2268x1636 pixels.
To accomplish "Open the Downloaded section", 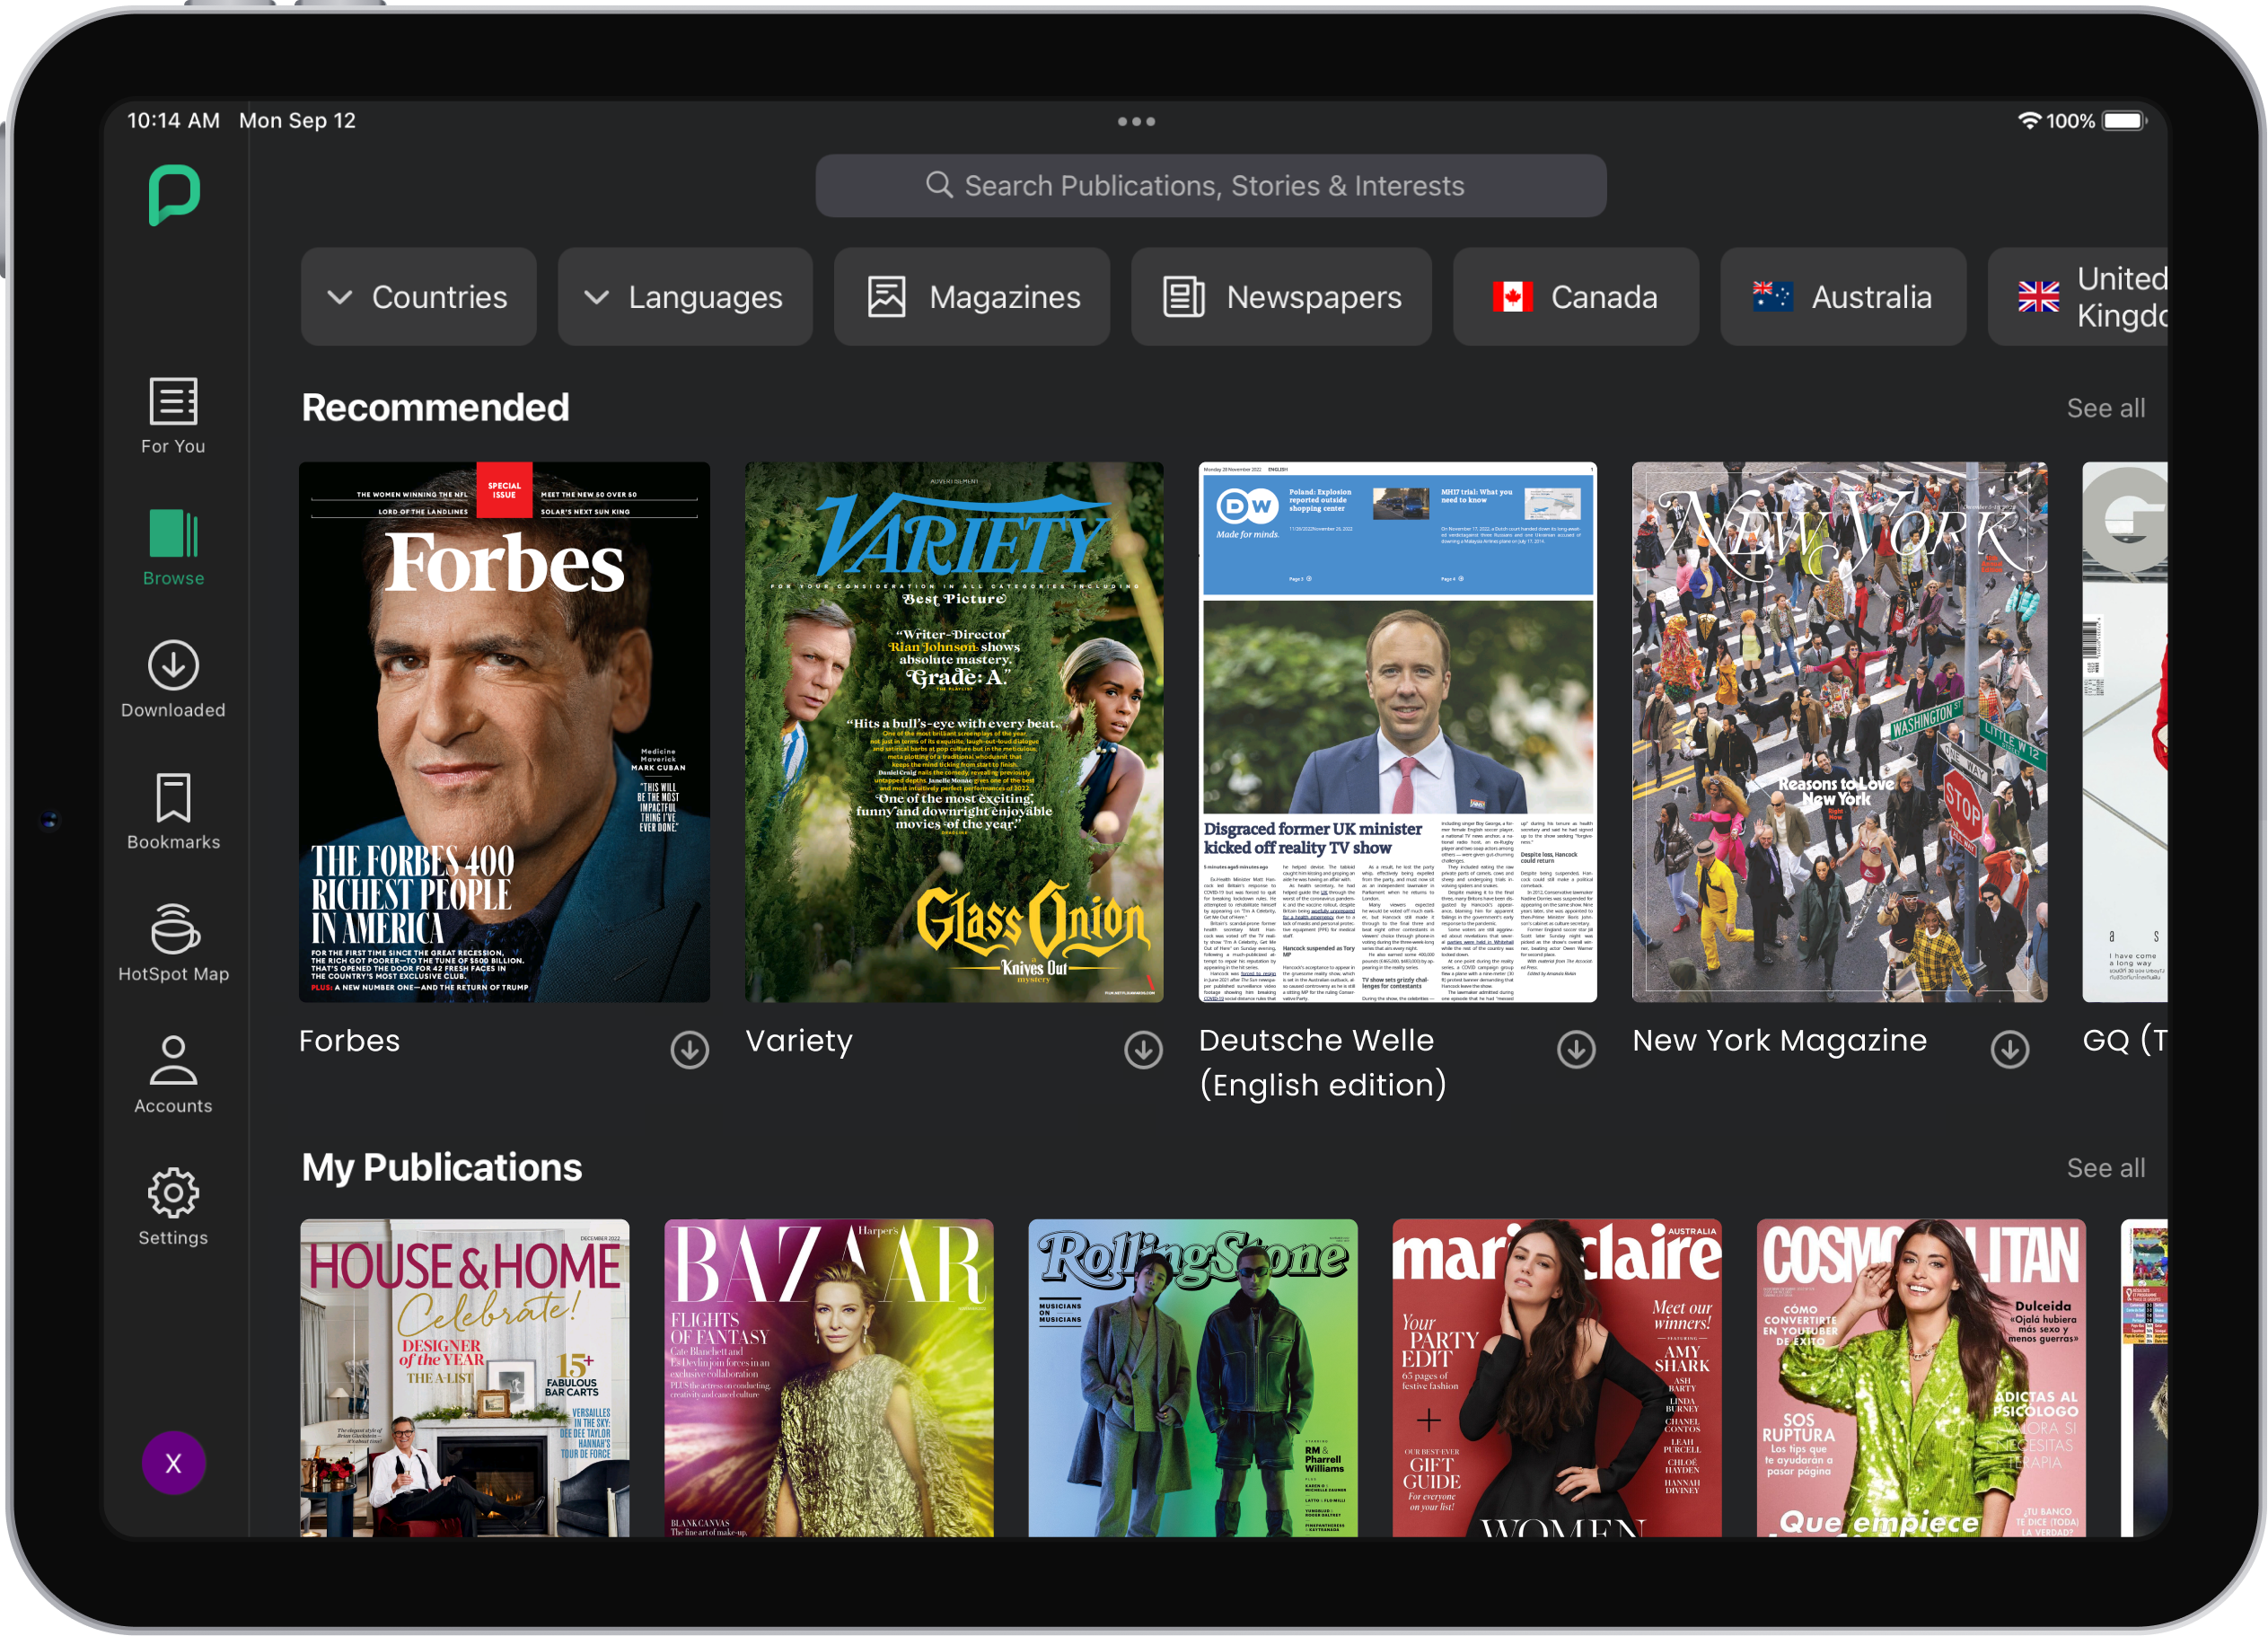I will click(x=173, y=679).
